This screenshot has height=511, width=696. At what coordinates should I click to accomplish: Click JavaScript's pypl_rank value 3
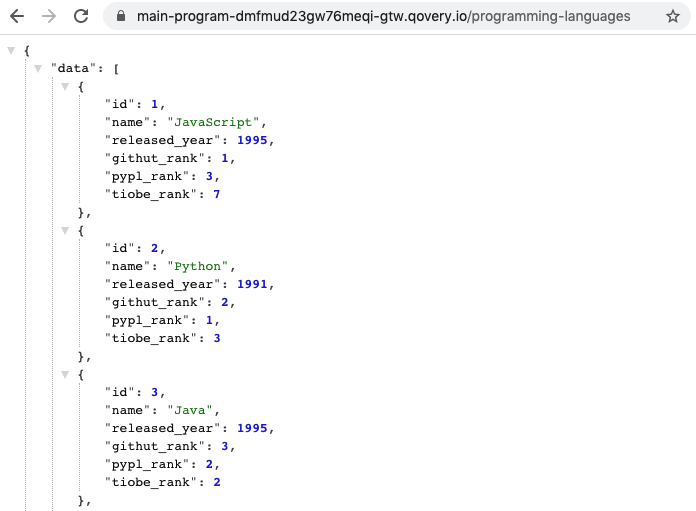click(209, 176)
